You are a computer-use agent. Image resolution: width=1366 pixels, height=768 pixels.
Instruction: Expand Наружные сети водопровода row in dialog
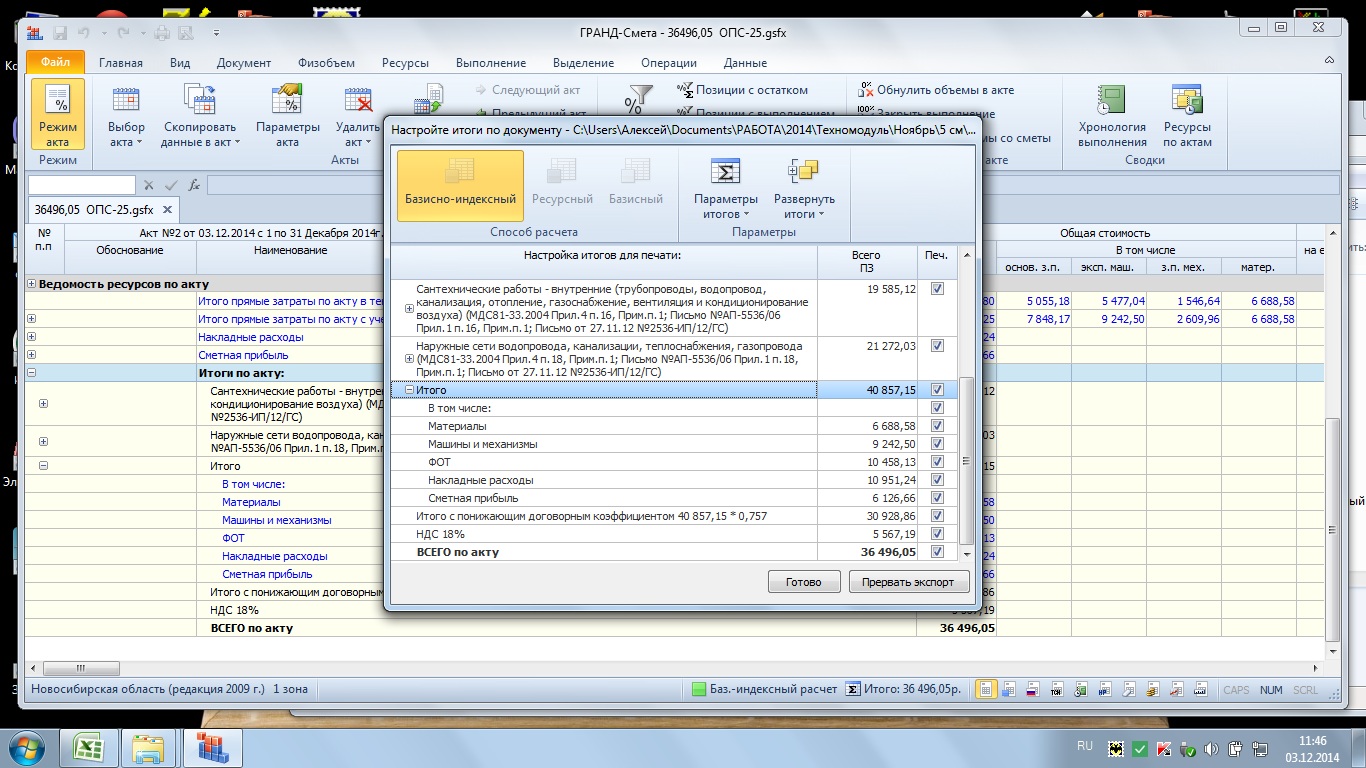click(410, 359)
